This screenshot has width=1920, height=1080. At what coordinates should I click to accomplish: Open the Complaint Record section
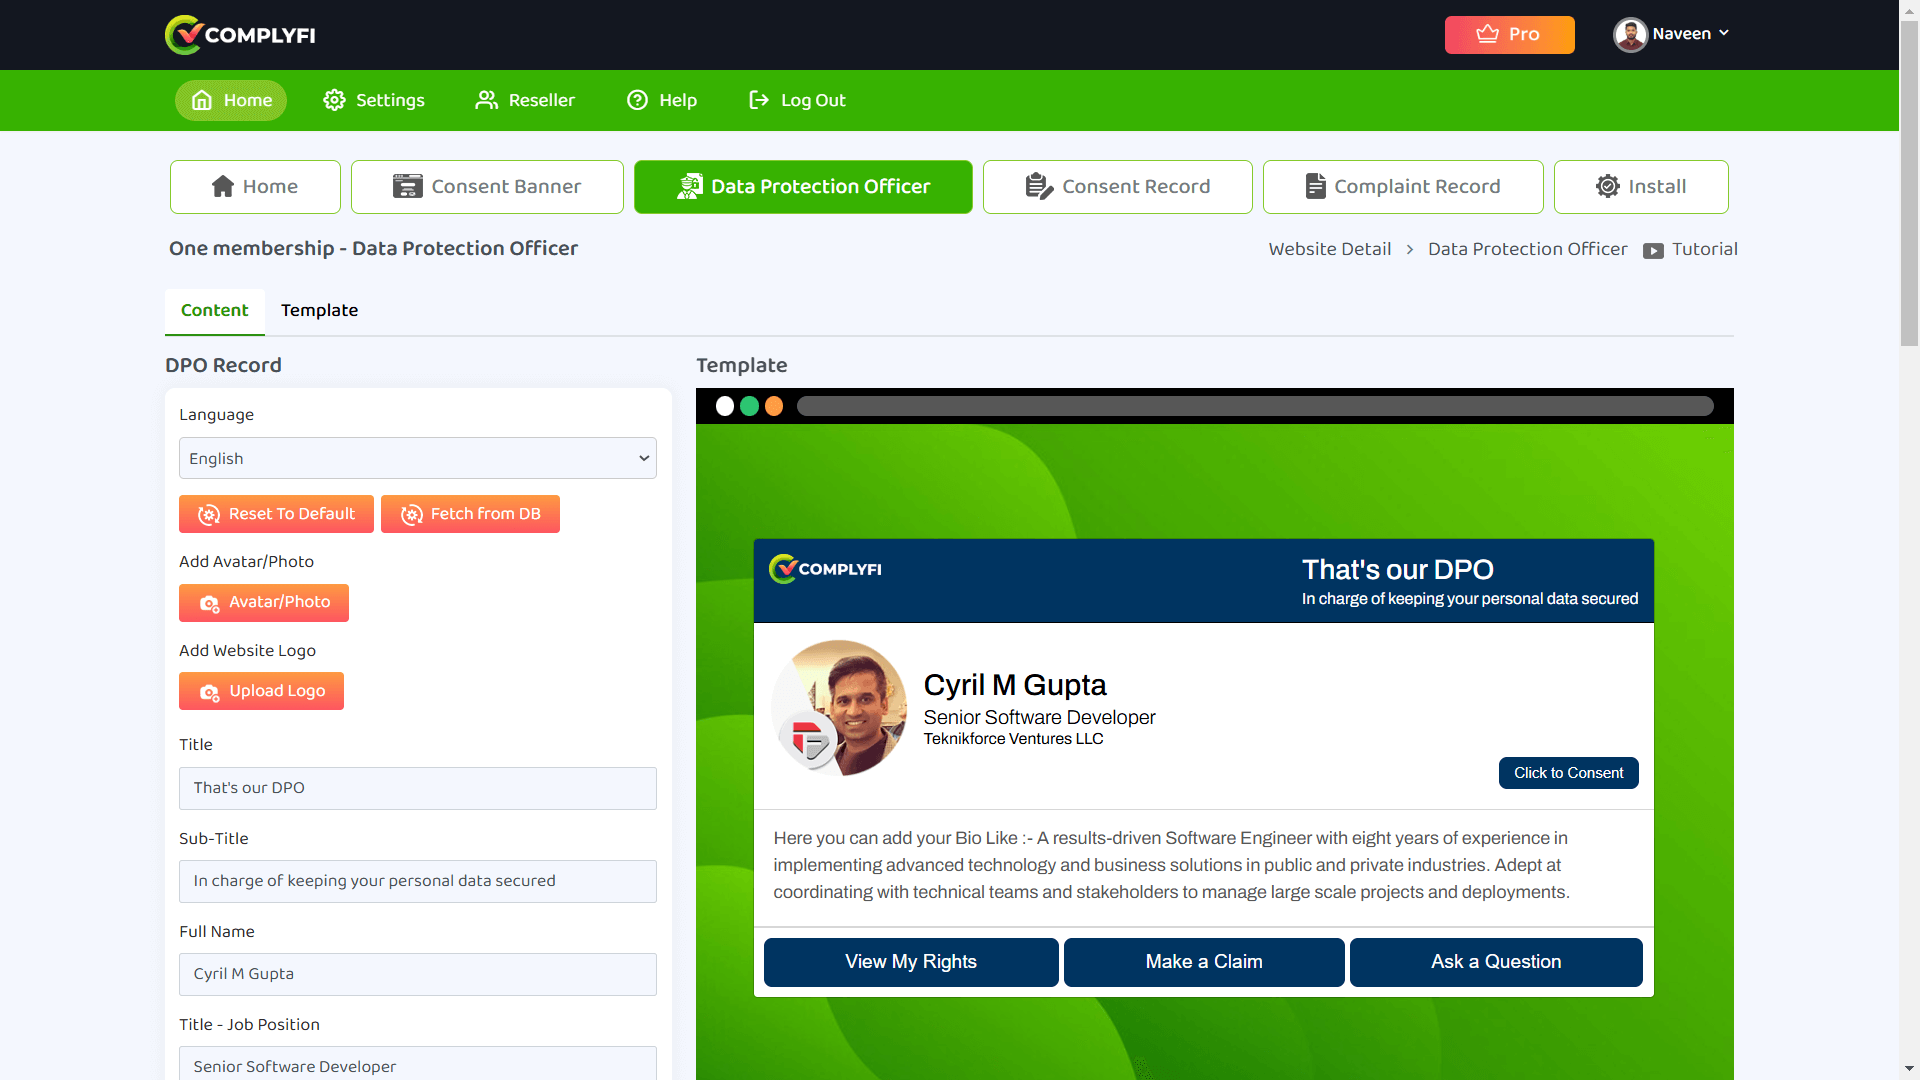[x=1402, y=187]
